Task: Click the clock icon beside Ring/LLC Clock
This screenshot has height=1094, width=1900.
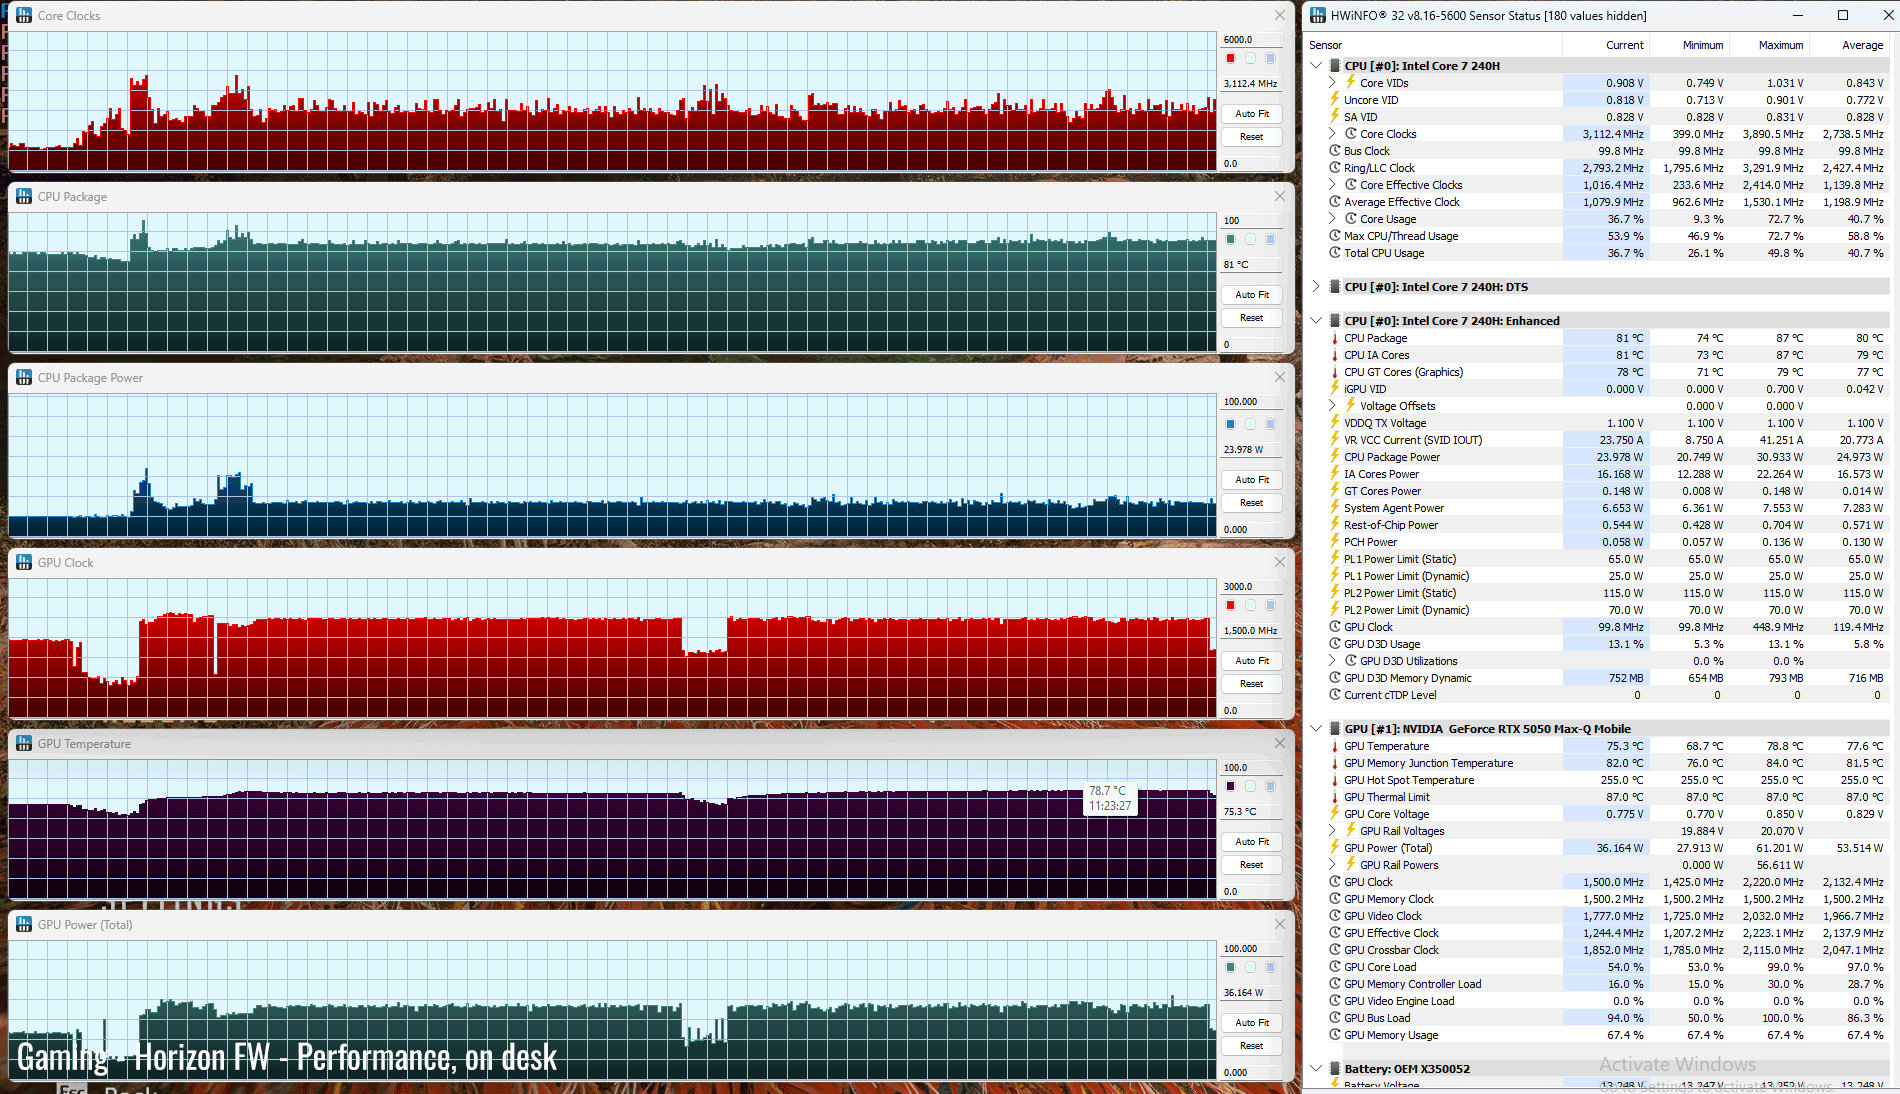Action: [1335, 168]
